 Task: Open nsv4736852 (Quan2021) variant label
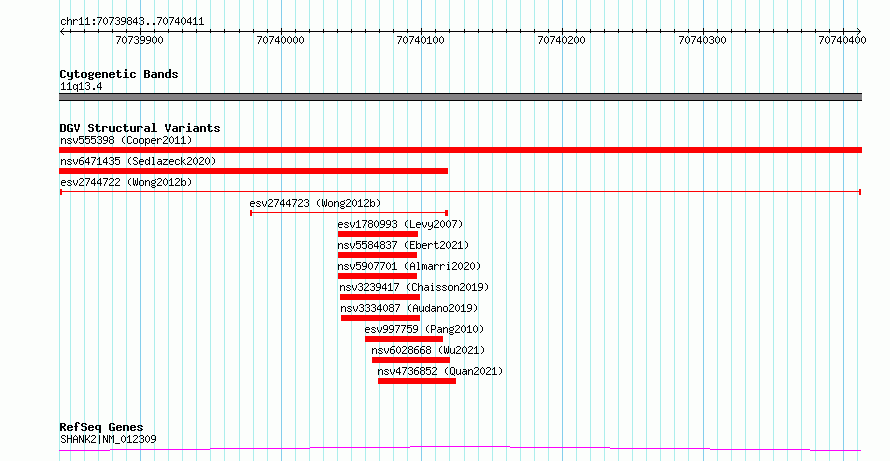(440, 371)
